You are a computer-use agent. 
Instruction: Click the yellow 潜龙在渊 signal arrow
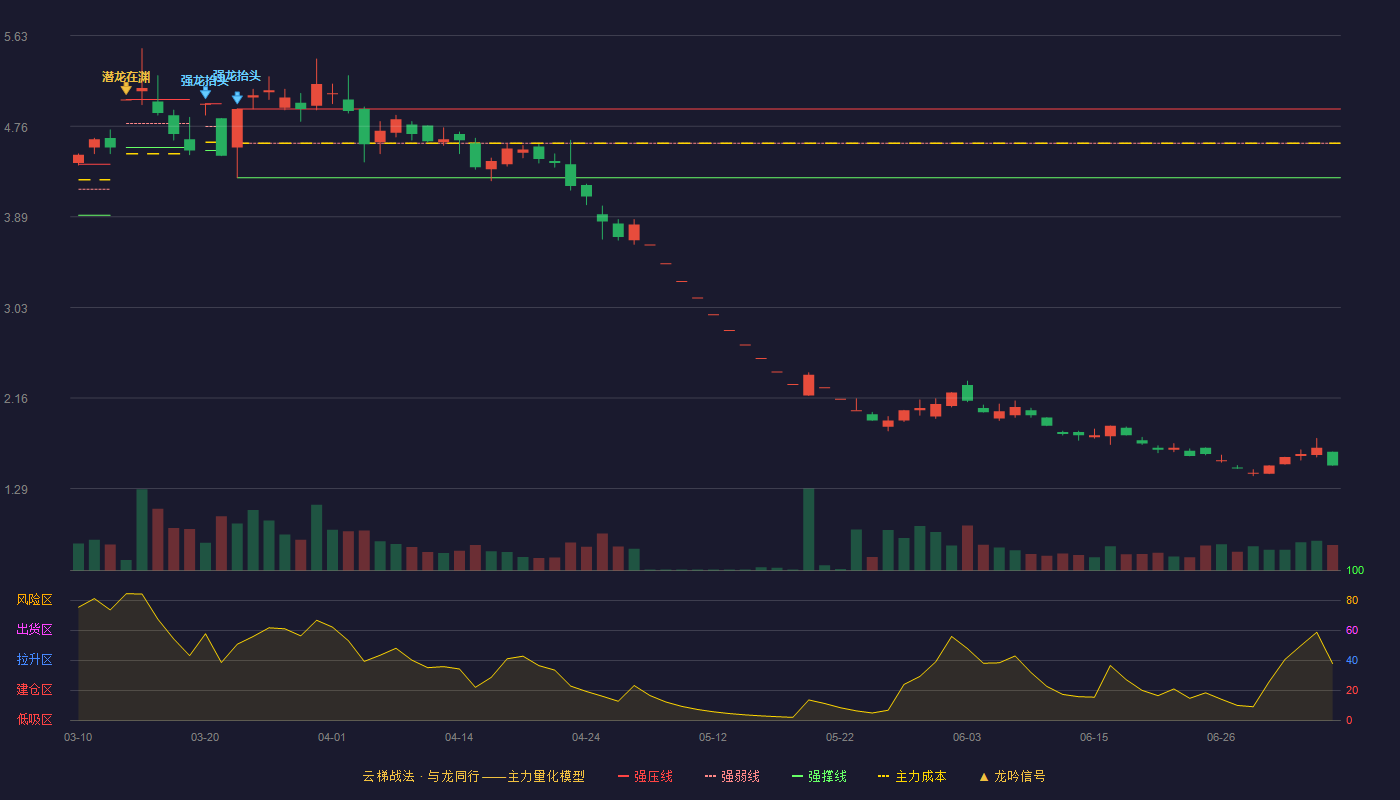pos(126,89)
